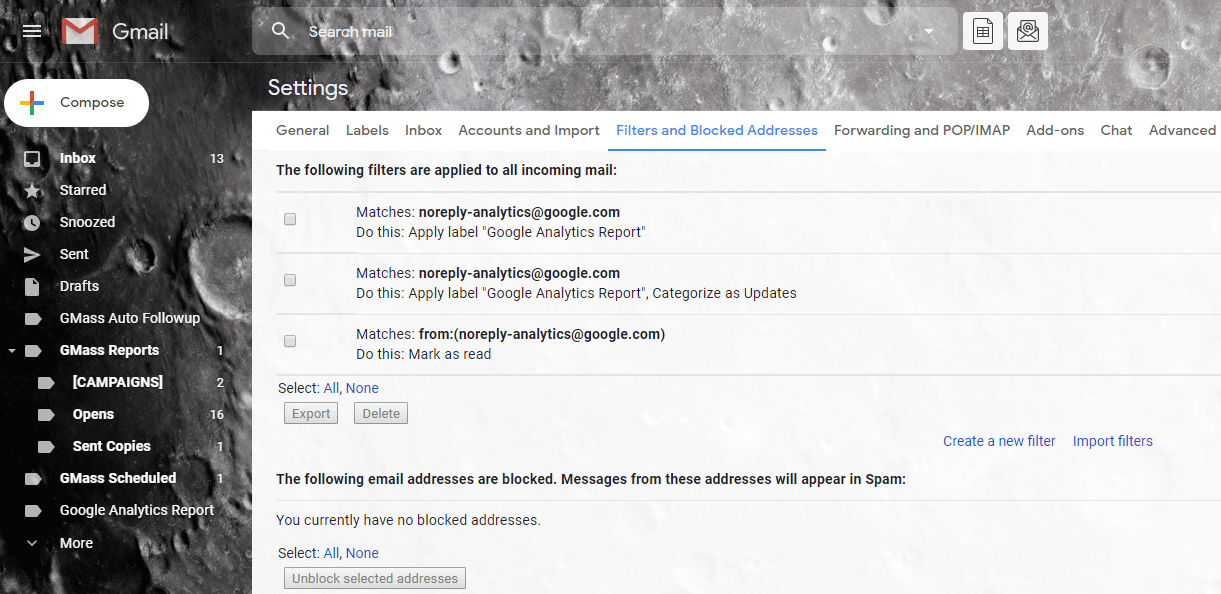Click the Gmail logo

[78, 31]
